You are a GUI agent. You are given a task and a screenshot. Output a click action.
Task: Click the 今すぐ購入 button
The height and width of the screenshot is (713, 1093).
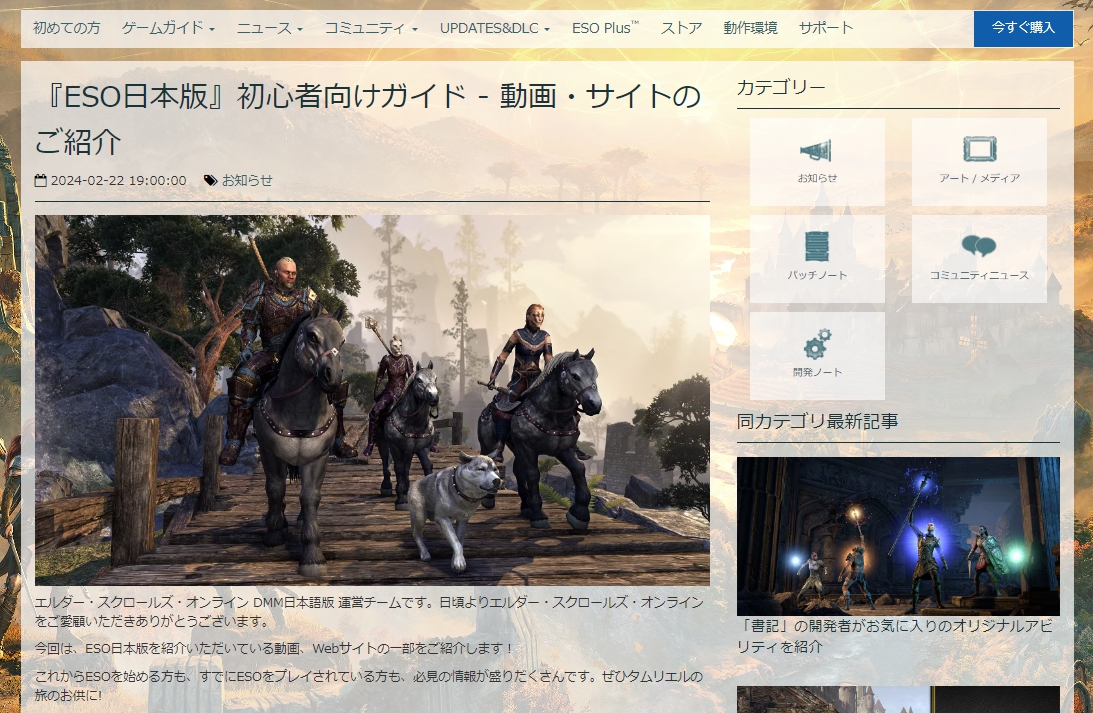(x=1023, y=29)
